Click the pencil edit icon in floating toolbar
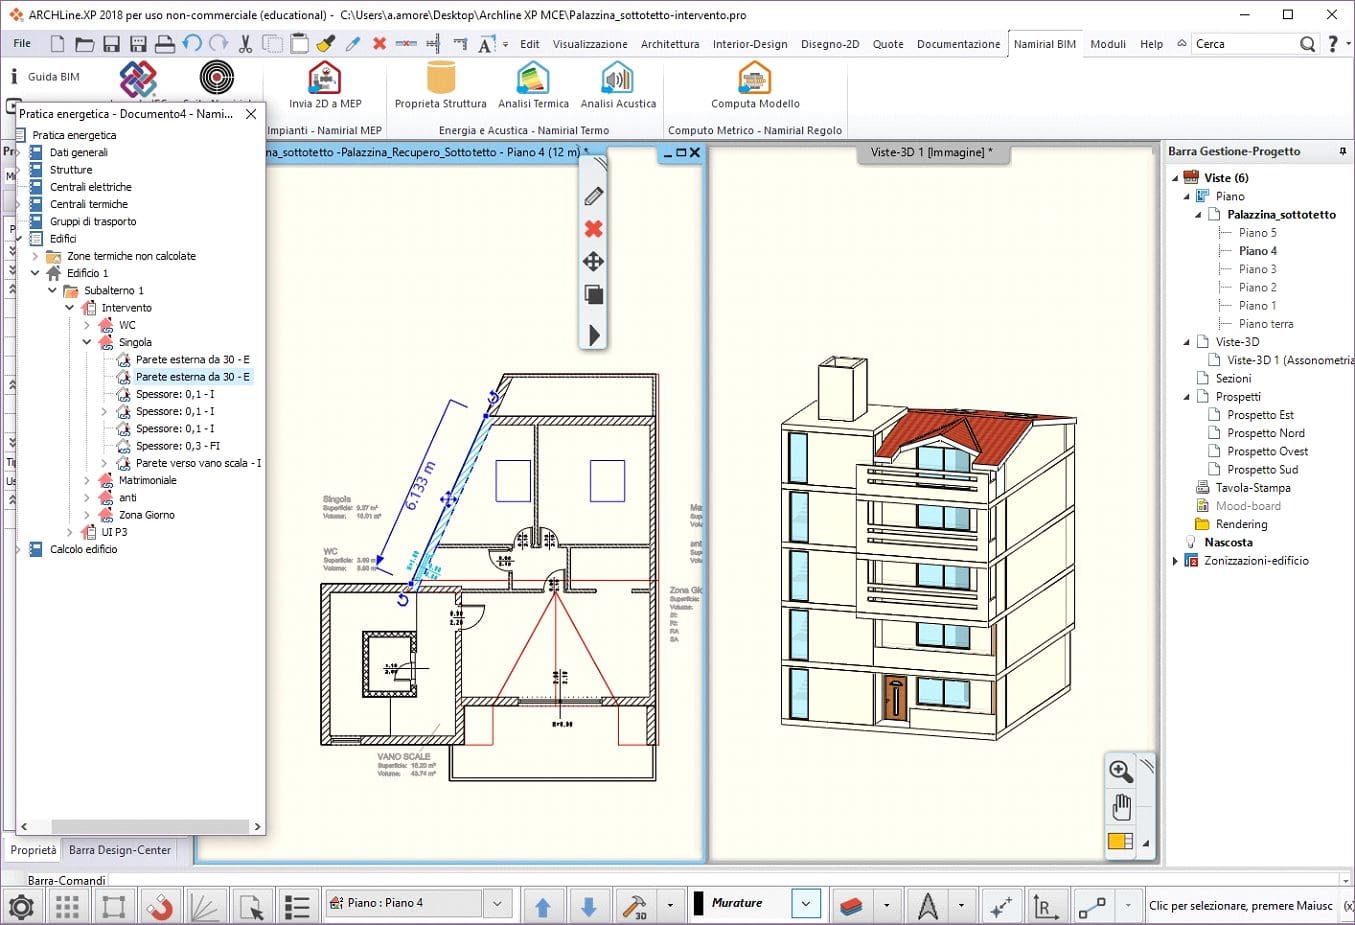The width and height of the screenshot is (1355, 925). coord(593,196)
